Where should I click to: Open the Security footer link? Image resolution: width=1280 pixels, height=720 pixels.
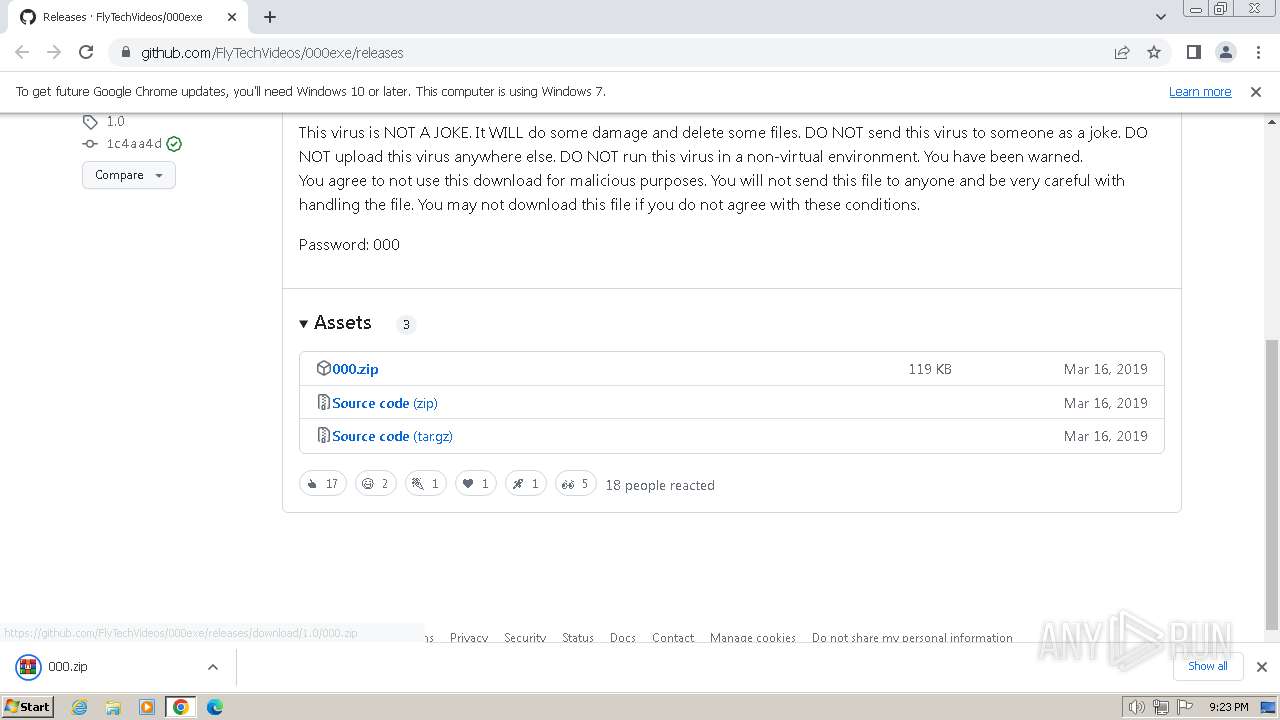tap(525, 638)
